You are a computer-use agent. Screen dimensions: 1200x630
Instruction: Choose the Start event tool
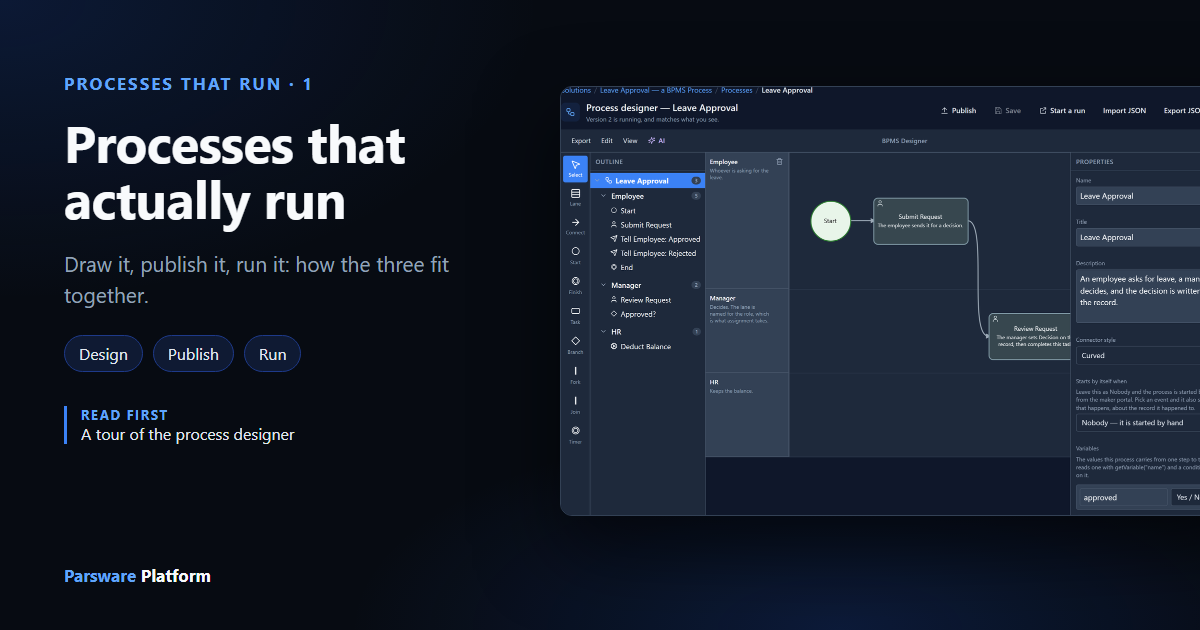[x=575, y=255]
